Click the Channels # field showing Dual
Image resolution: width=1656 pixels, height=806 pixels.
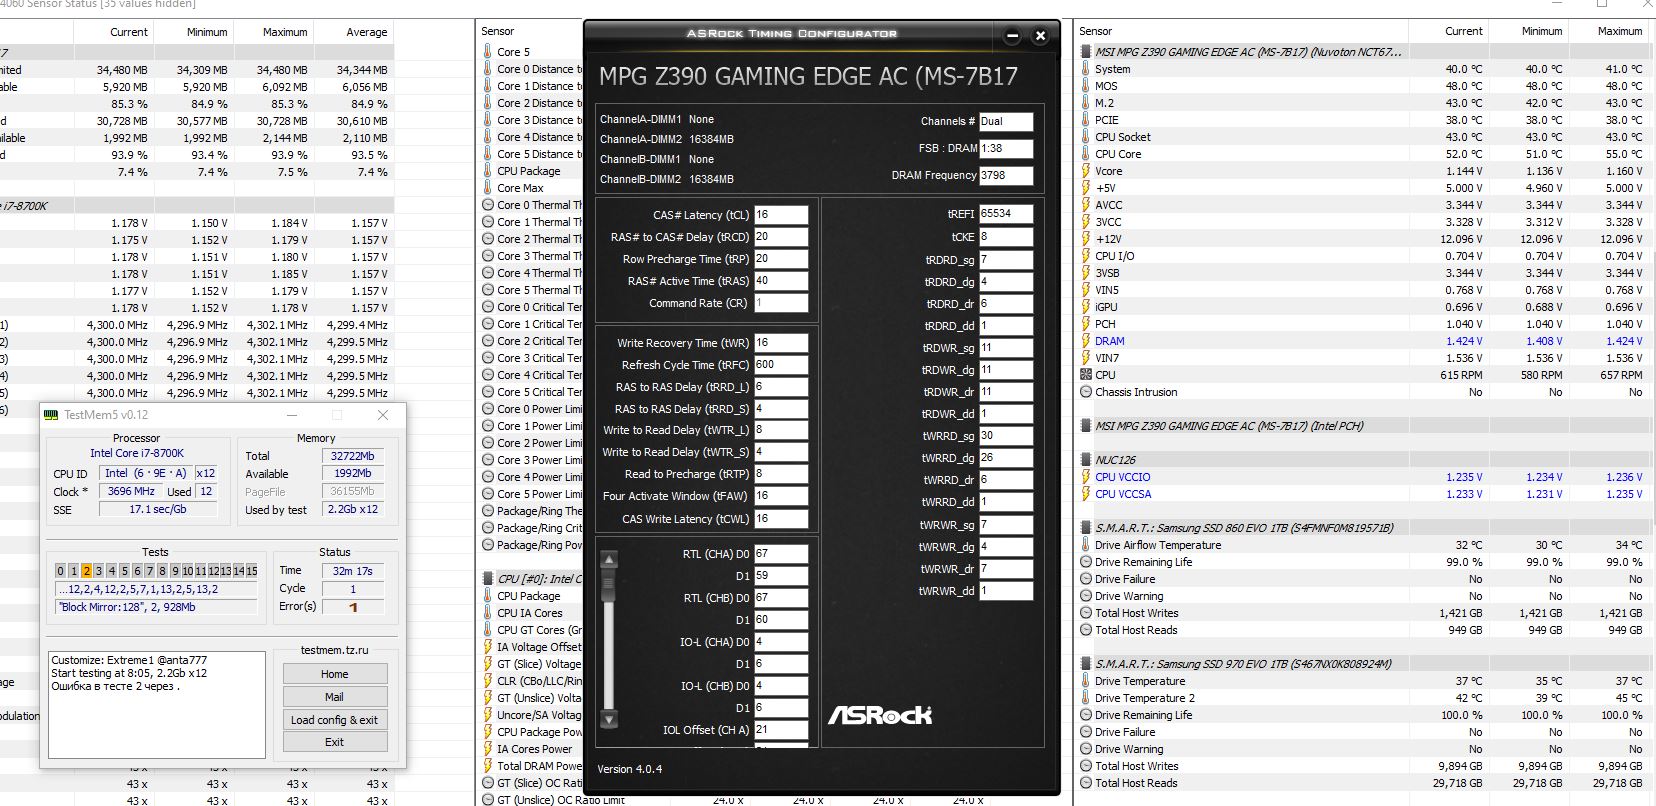[1005, 121]
